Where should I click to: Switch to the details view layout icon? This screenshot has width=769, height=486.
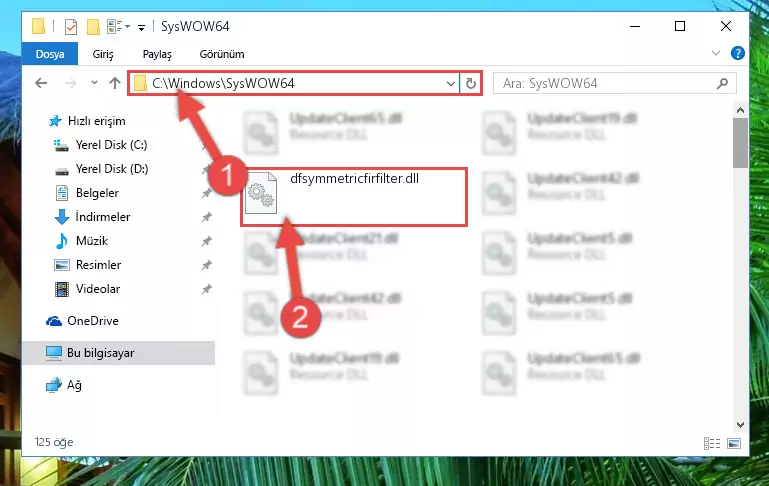click(x=712, y=443)
